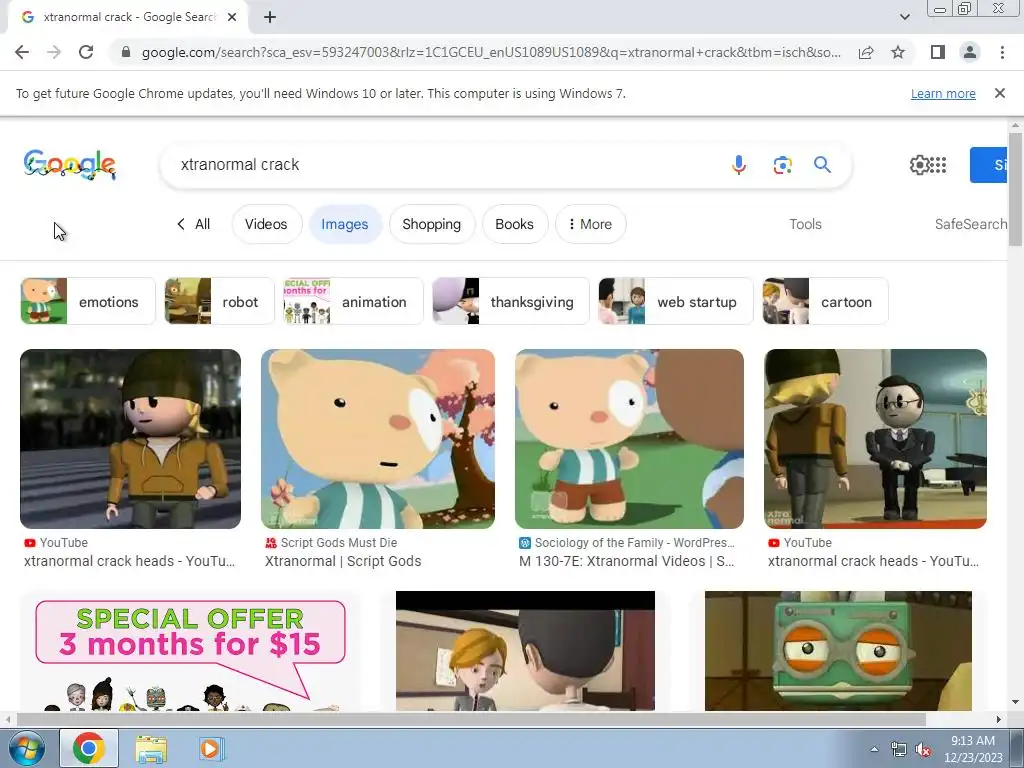Viewport: 1024px width, 768px height.
Task: Open network status tray icon
Action: click(x=899, y=750)
